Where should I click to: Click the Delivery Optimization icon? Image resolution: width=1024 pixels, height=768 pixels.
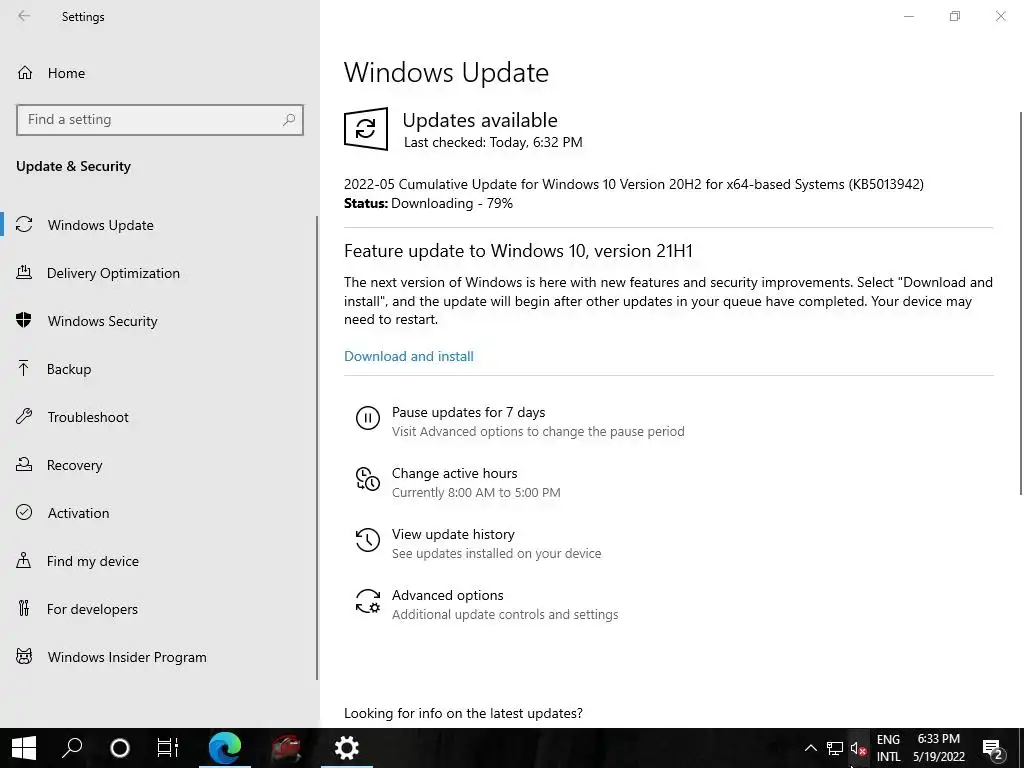click(x=24, y=272)
